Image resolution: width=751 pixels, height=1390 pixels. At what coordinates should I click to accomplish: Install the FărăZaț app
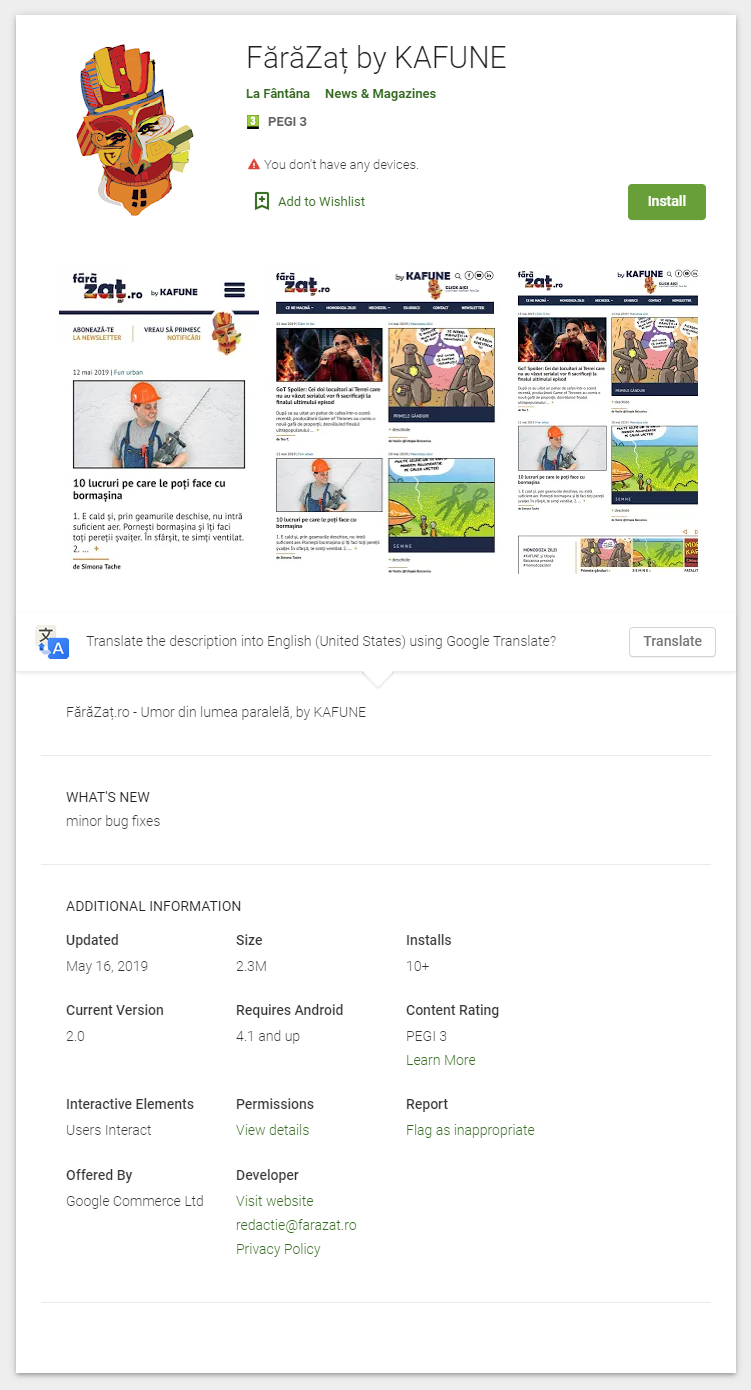coord(667,202)
